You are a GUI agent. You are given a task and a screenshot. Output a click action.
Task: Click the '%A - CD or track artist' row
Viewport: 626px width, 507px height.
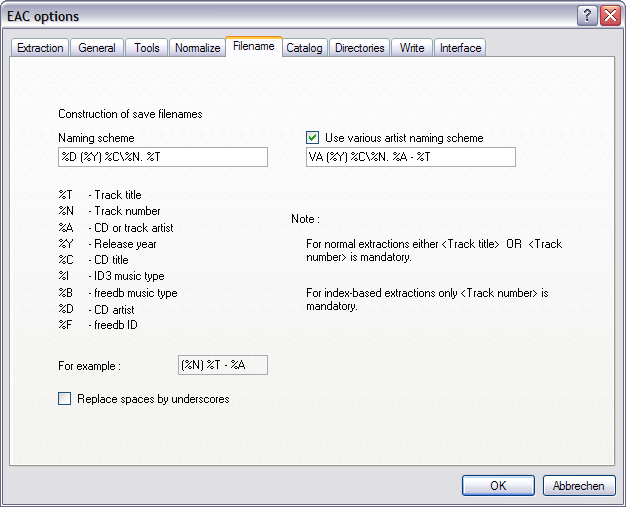coord(116,228)
